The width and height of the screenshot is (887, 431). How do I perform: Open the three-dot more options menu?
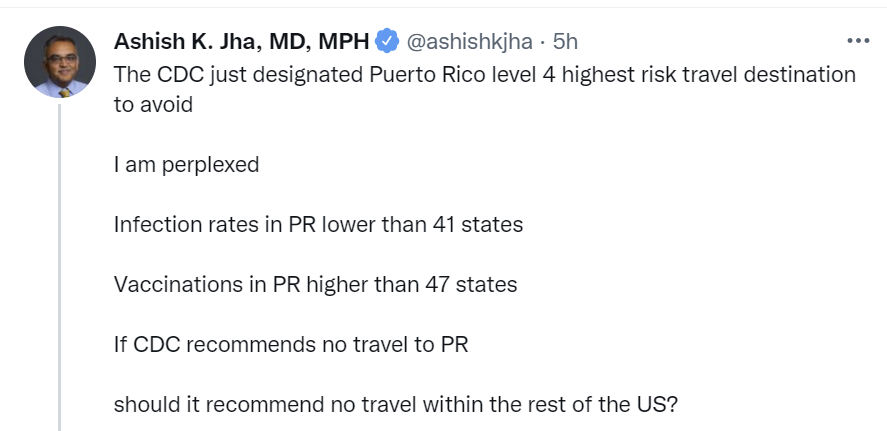coord(858,41)
